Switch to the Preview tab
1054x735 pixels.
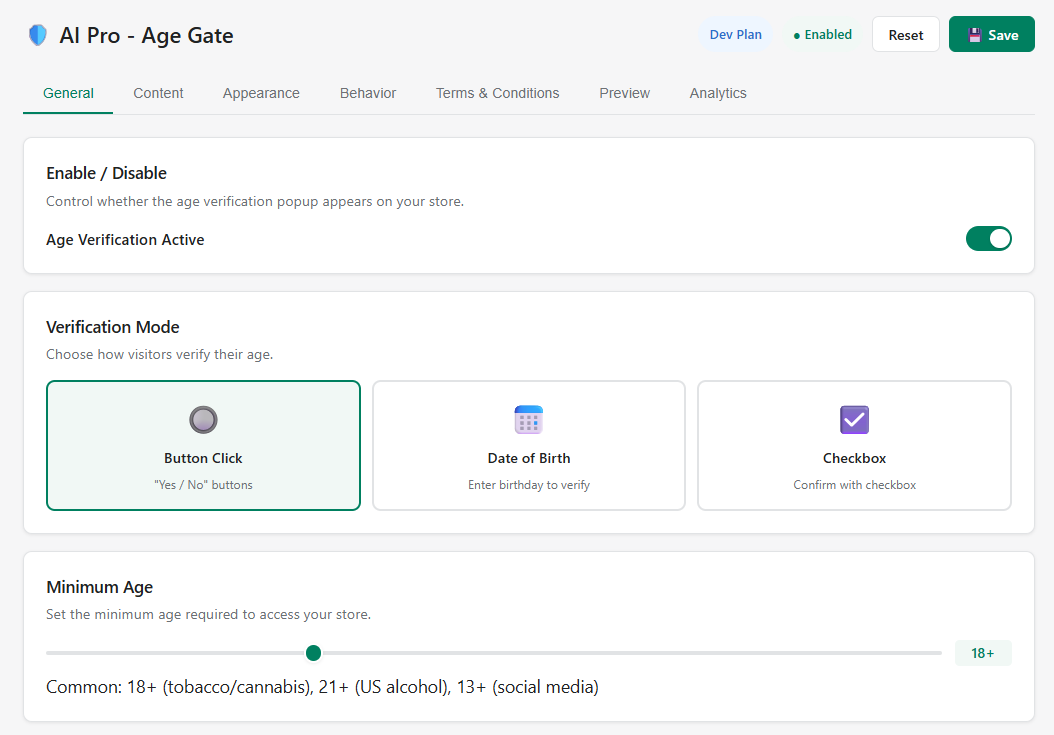point(624,93)
